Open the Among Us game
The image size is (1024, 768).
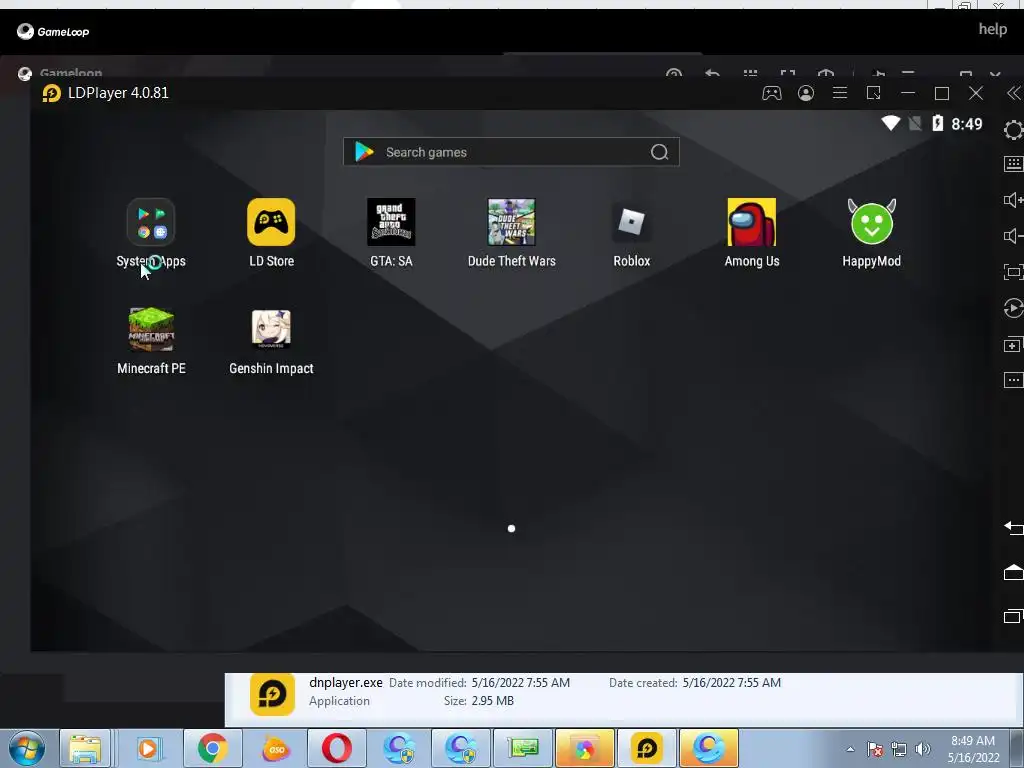752,222
